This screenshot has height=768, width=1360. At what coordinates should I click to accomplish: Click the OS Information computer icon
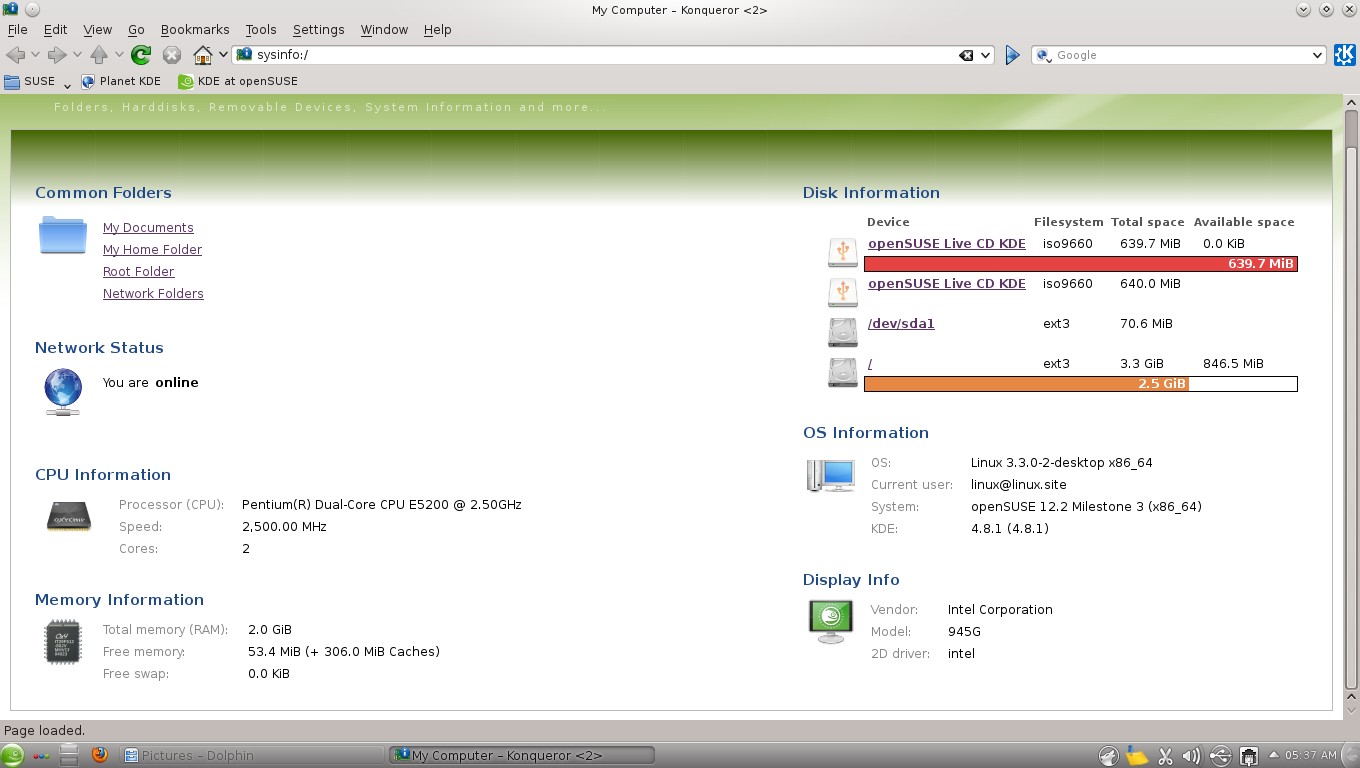(831, 475)
